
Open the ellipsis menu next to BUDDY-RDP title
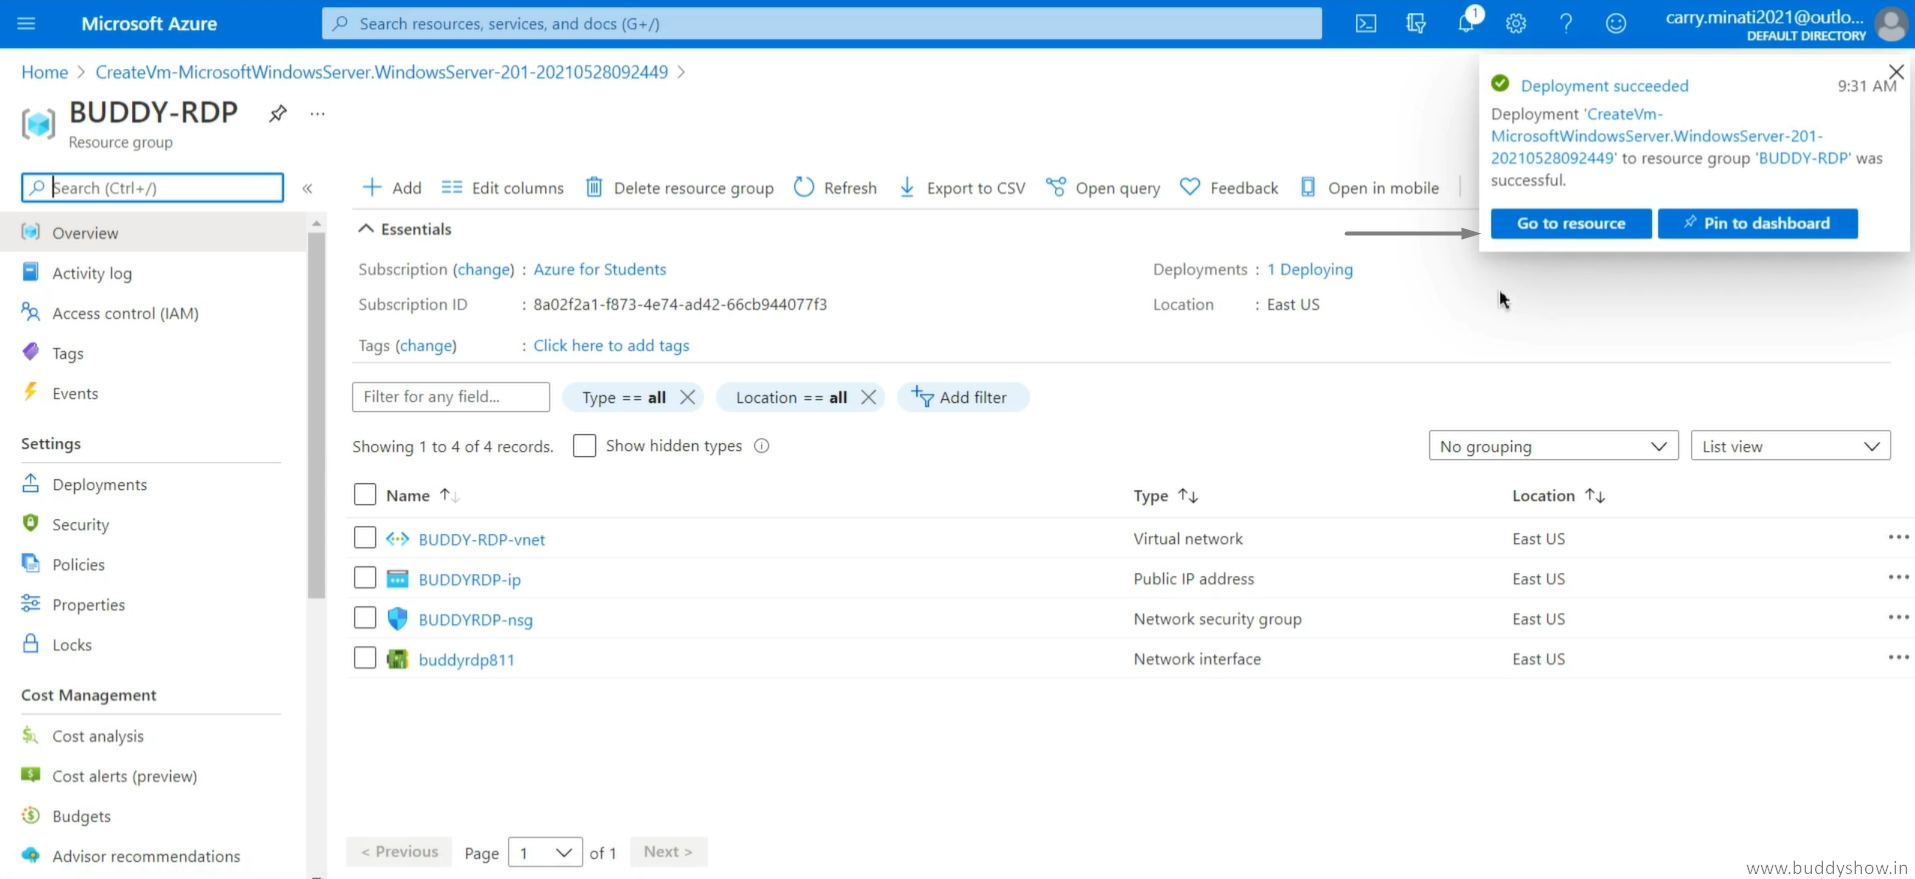point(317,113)
